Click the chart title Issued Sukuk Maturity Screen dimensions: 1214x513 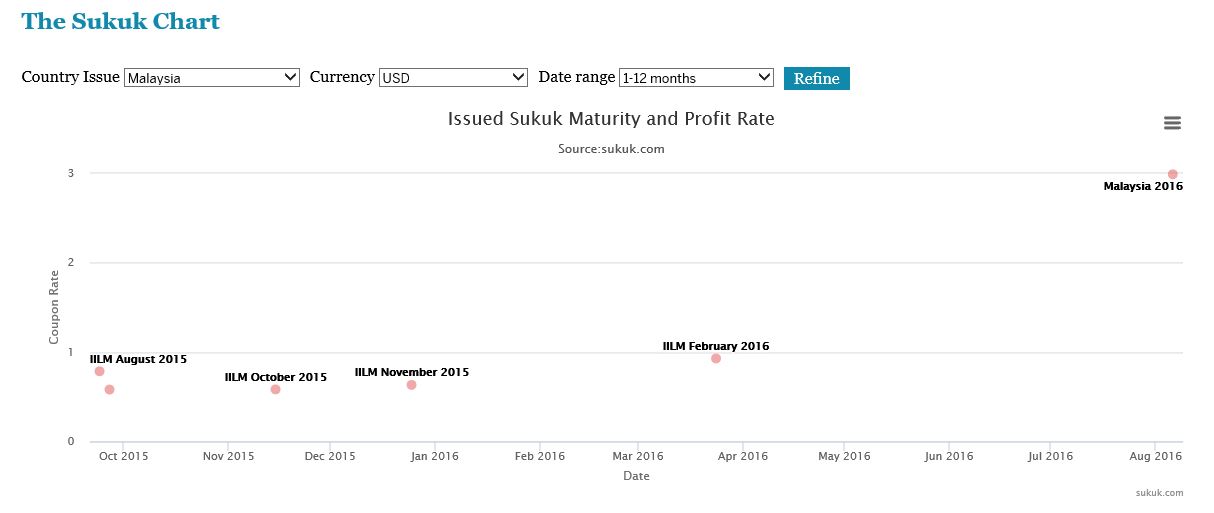click(x=611, y=119)
